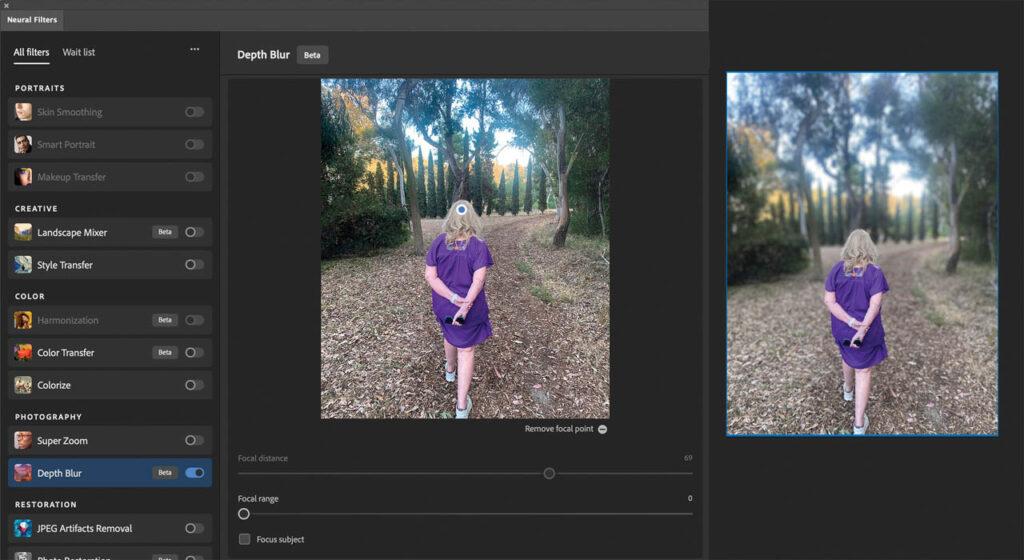Toggle the Harmonization switch
The height and width of the screenshot is (560, 1024).
click(194, 320)
